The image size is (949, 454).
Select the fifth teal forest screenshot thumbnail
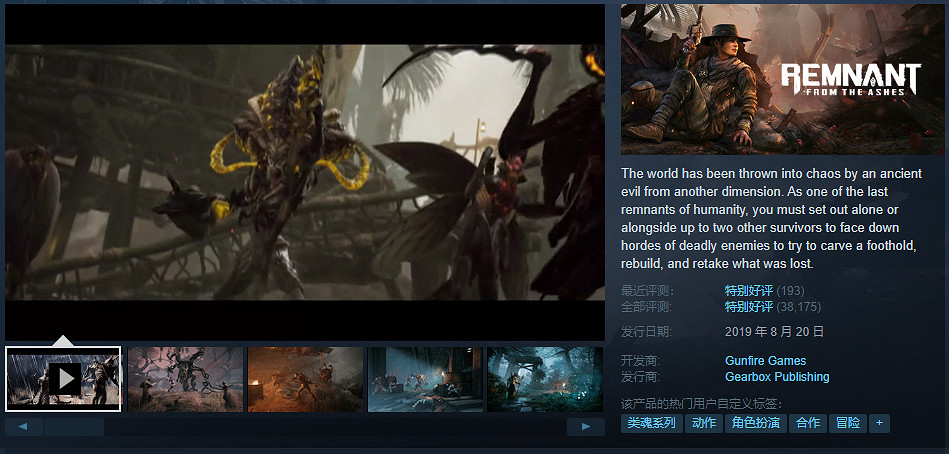(x=545, y=379)
